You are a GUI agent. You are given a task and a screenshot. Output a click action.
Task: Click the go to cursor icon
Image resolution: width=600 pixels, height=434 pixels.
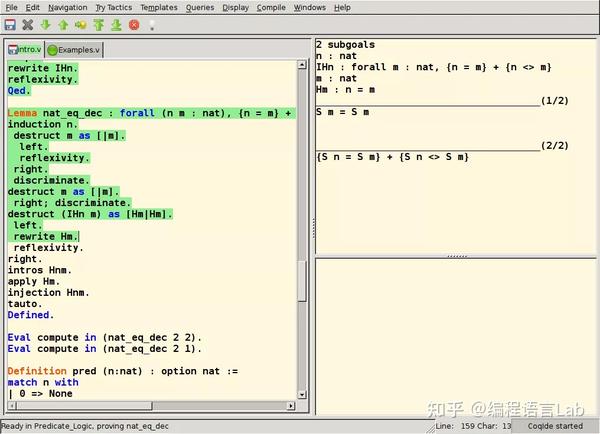click(81, 25)
